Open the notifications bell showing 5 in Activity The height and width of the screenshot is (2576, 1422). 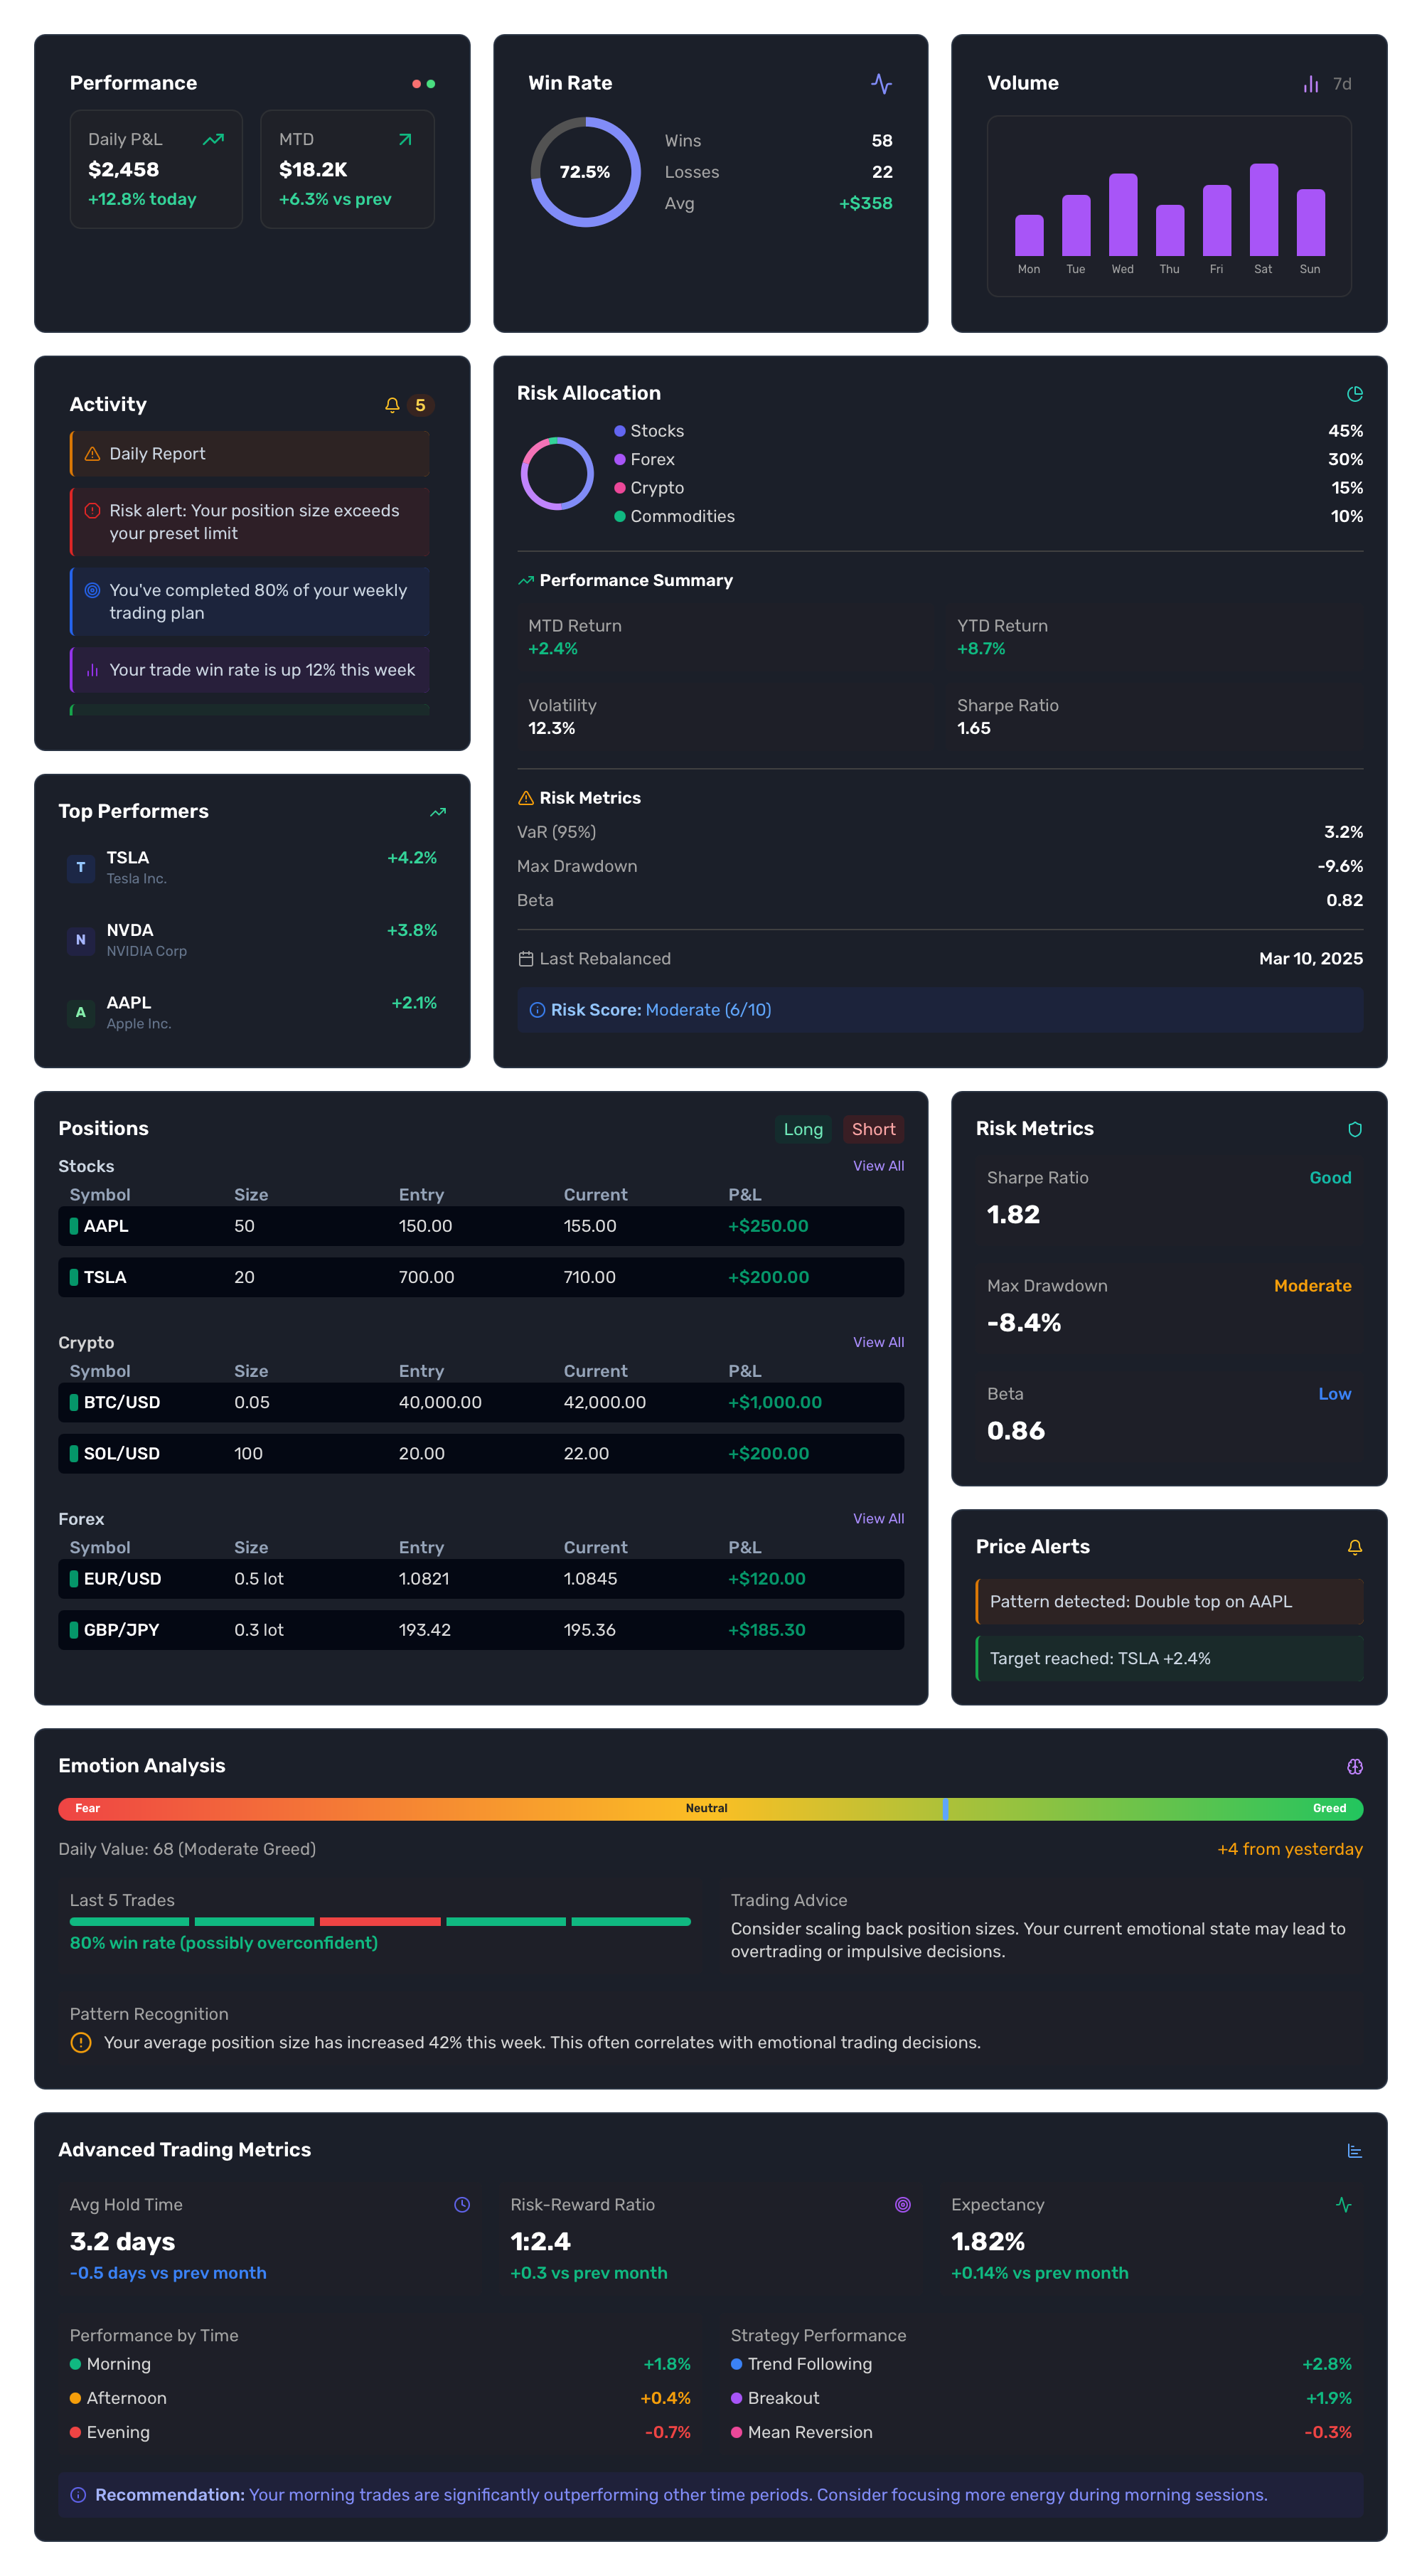(392, 405)
